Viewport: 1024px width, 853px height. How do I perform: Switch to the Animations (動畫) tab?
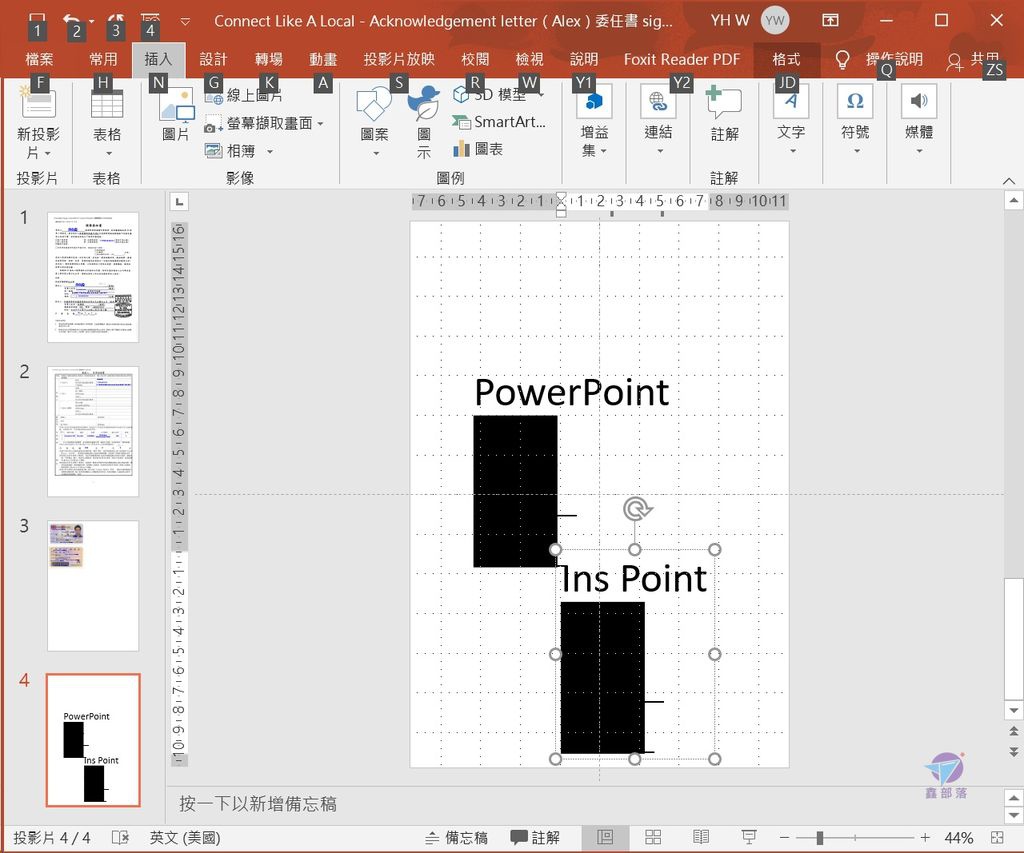[x=323, y=59]
